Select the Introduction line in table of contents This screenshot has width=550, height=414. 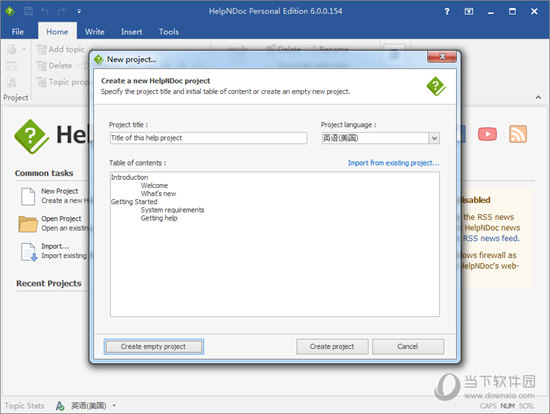pyautogui.click(x=129, y=177)
